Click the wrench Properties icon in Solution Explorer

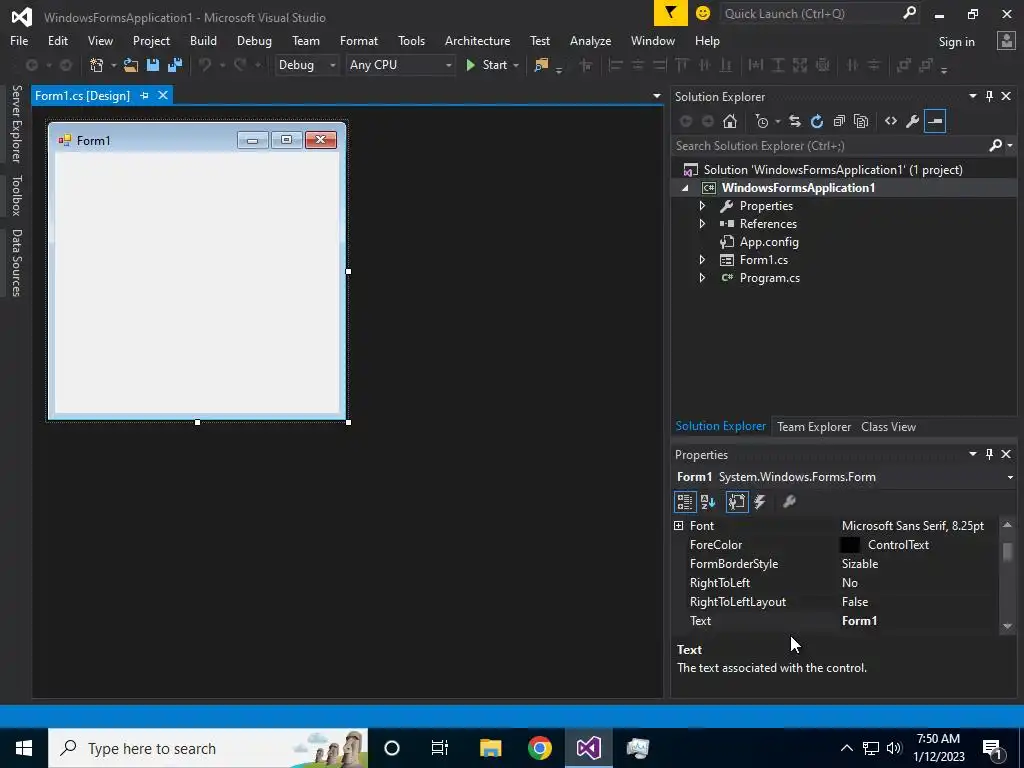click(x=913, y=121)
